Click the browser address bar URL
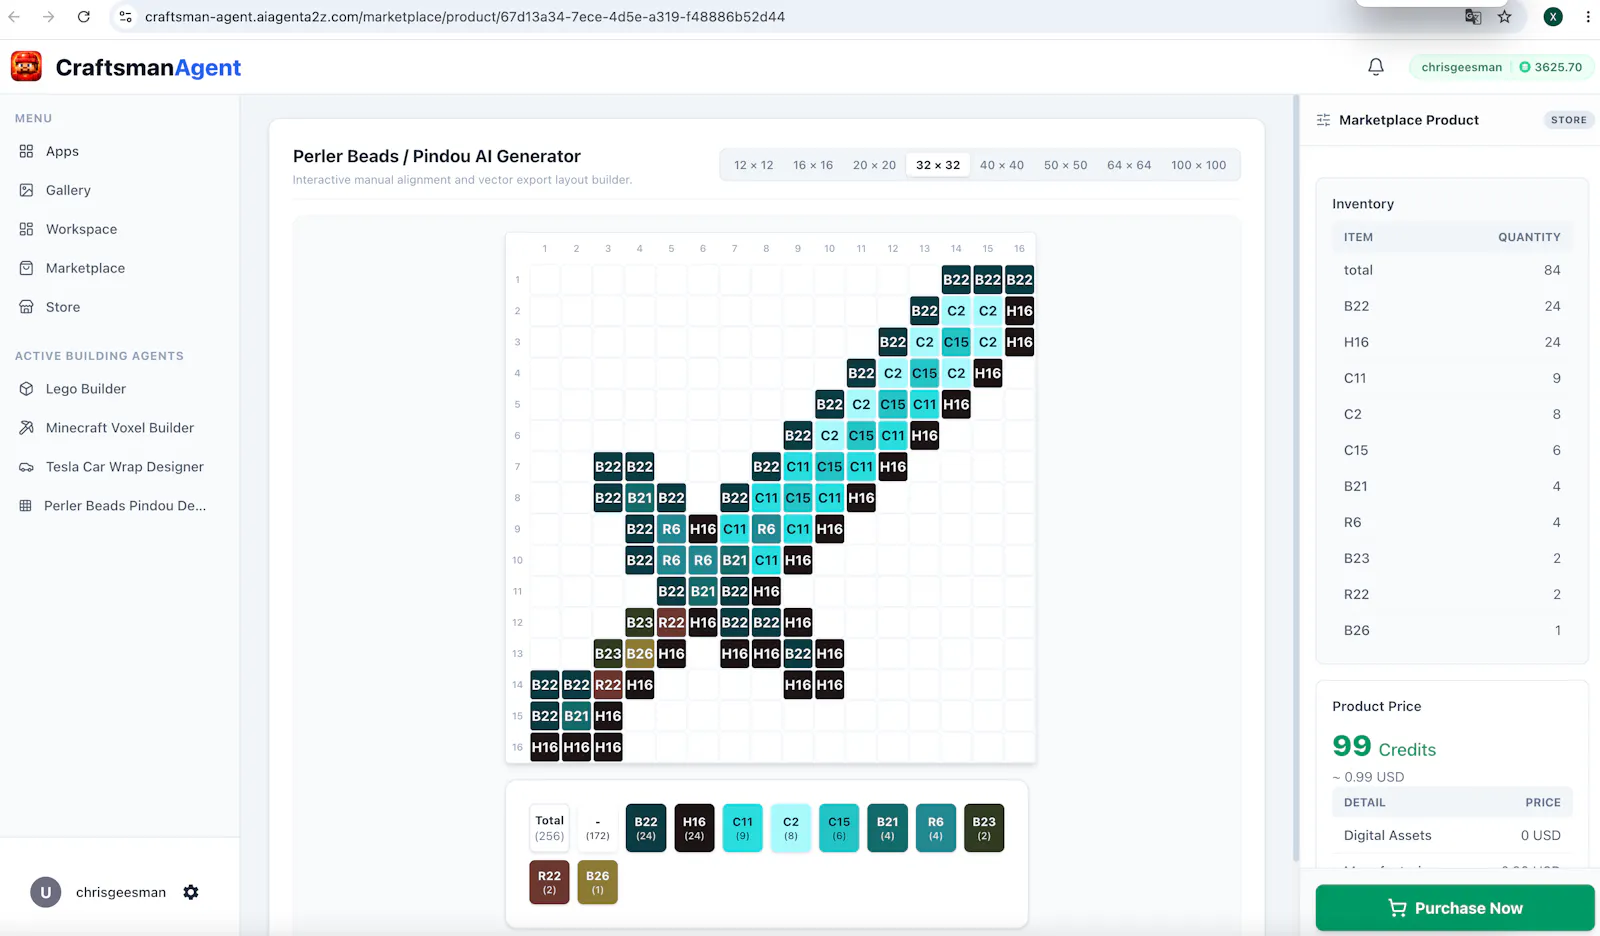This screenshot has height=936, width=1600. 465,17
